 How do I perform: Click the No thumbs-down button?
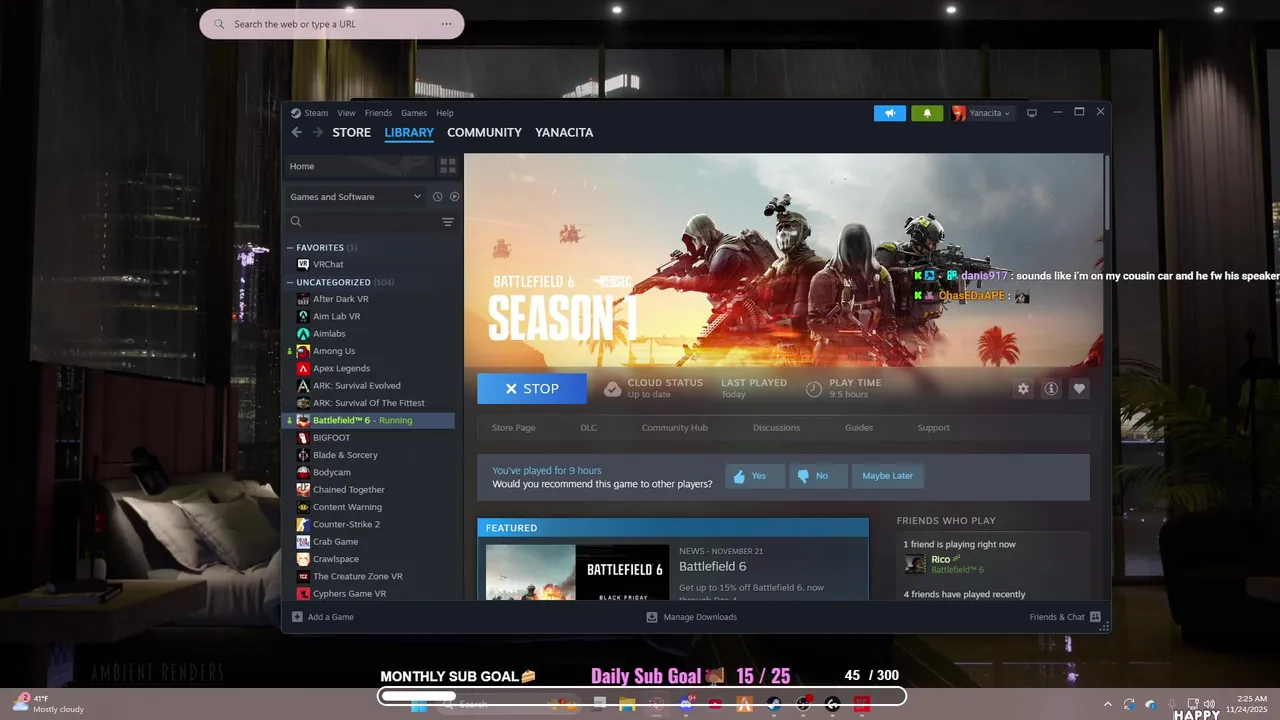pyautogui.click(x=818, y=476)
